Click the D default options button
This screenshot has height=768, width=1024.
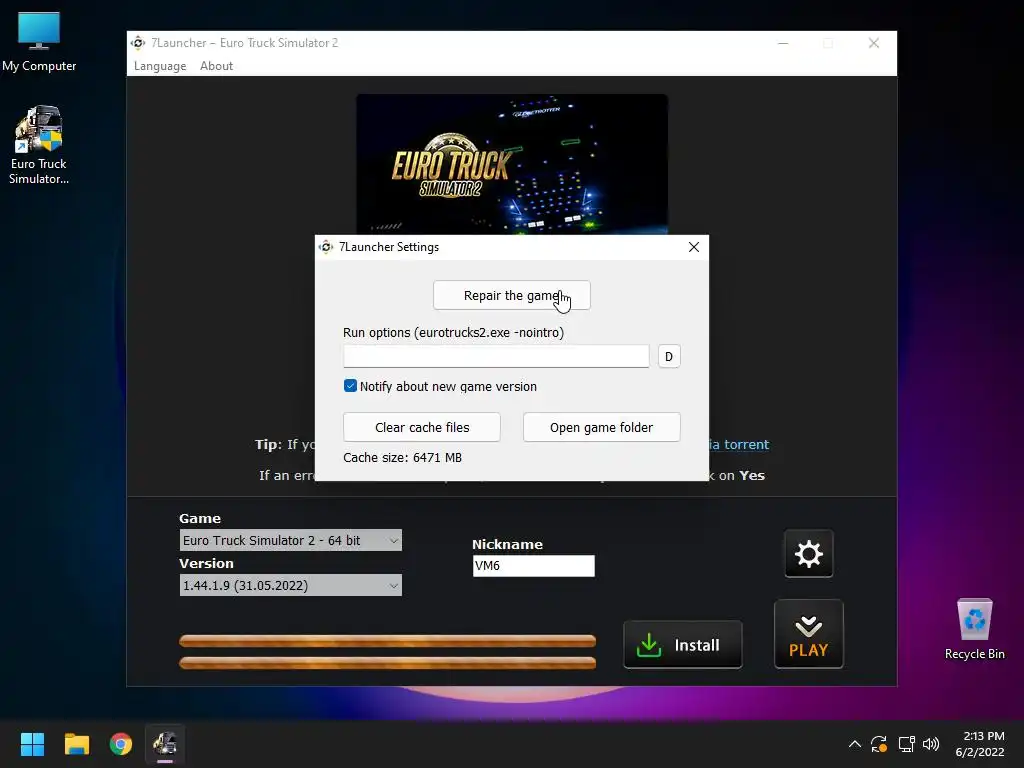coord(669,357)
